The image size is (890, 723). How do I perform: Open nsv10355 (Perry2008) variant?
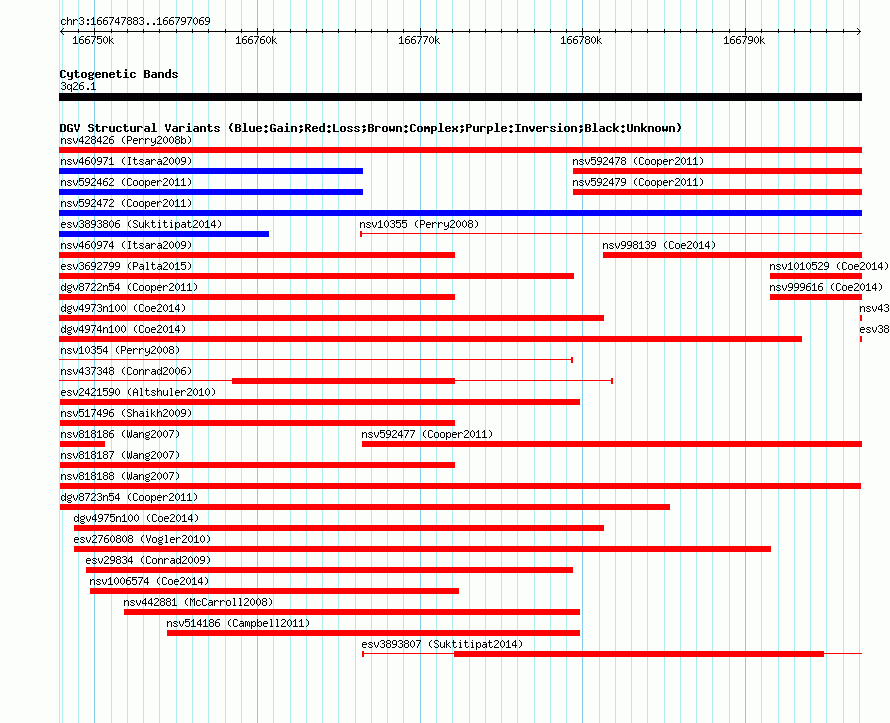point(419,224)
